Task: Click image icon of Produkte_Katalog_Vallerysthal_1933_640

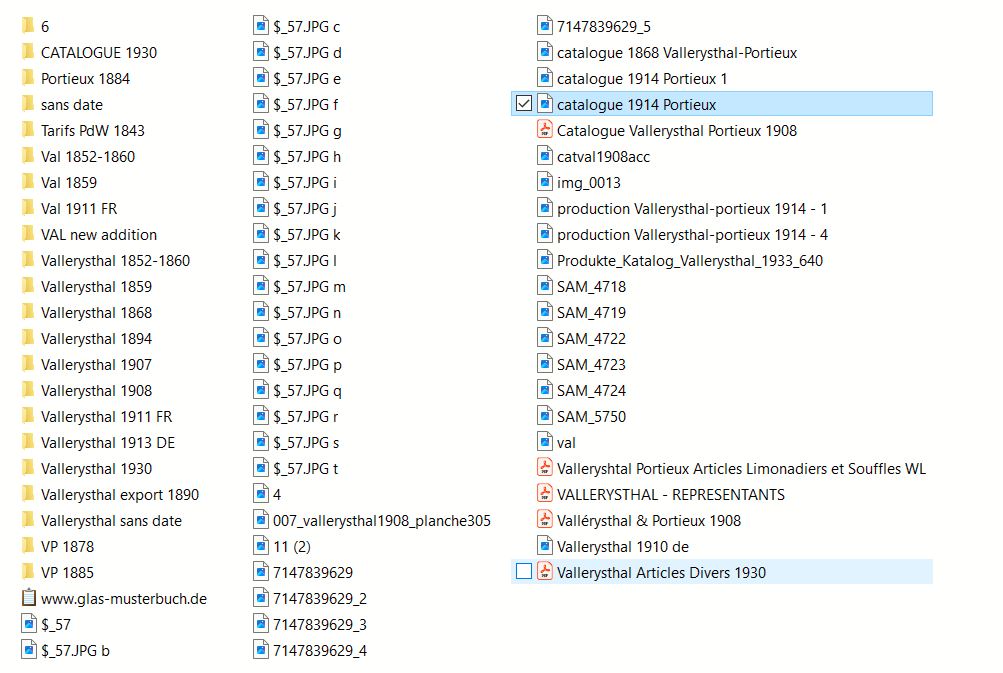Action: click(x=544, y=260)
